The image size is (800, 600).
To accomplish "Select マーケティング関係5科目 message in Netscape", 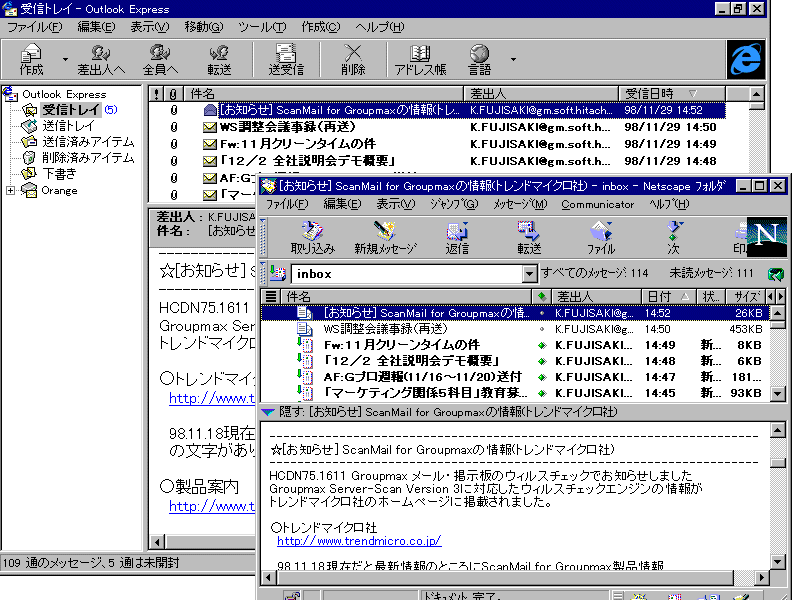I will pyautogui.click(x=515, y=393).
